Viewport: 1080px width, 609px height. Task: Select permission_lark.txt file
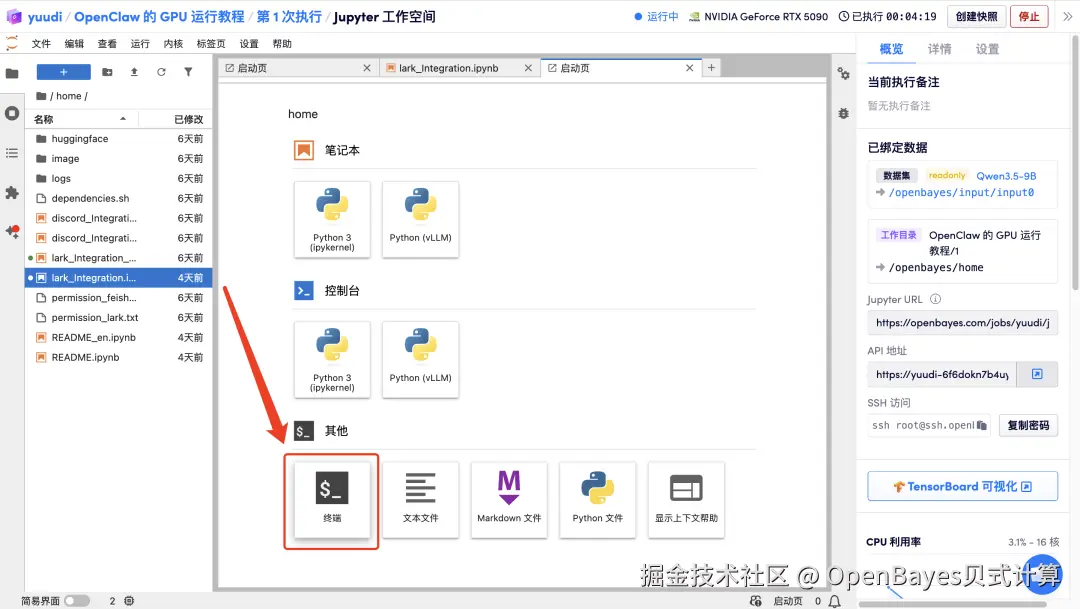point(118,318)
